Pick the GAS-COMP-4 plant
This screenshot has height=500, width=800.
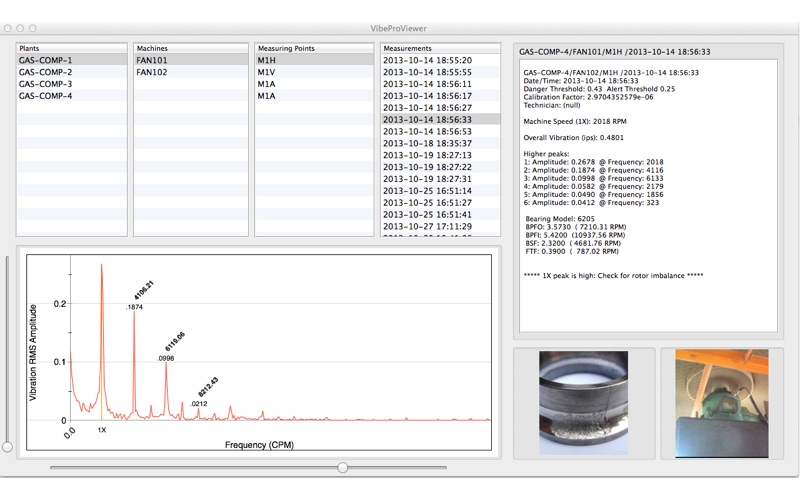[x=46, y=96]
